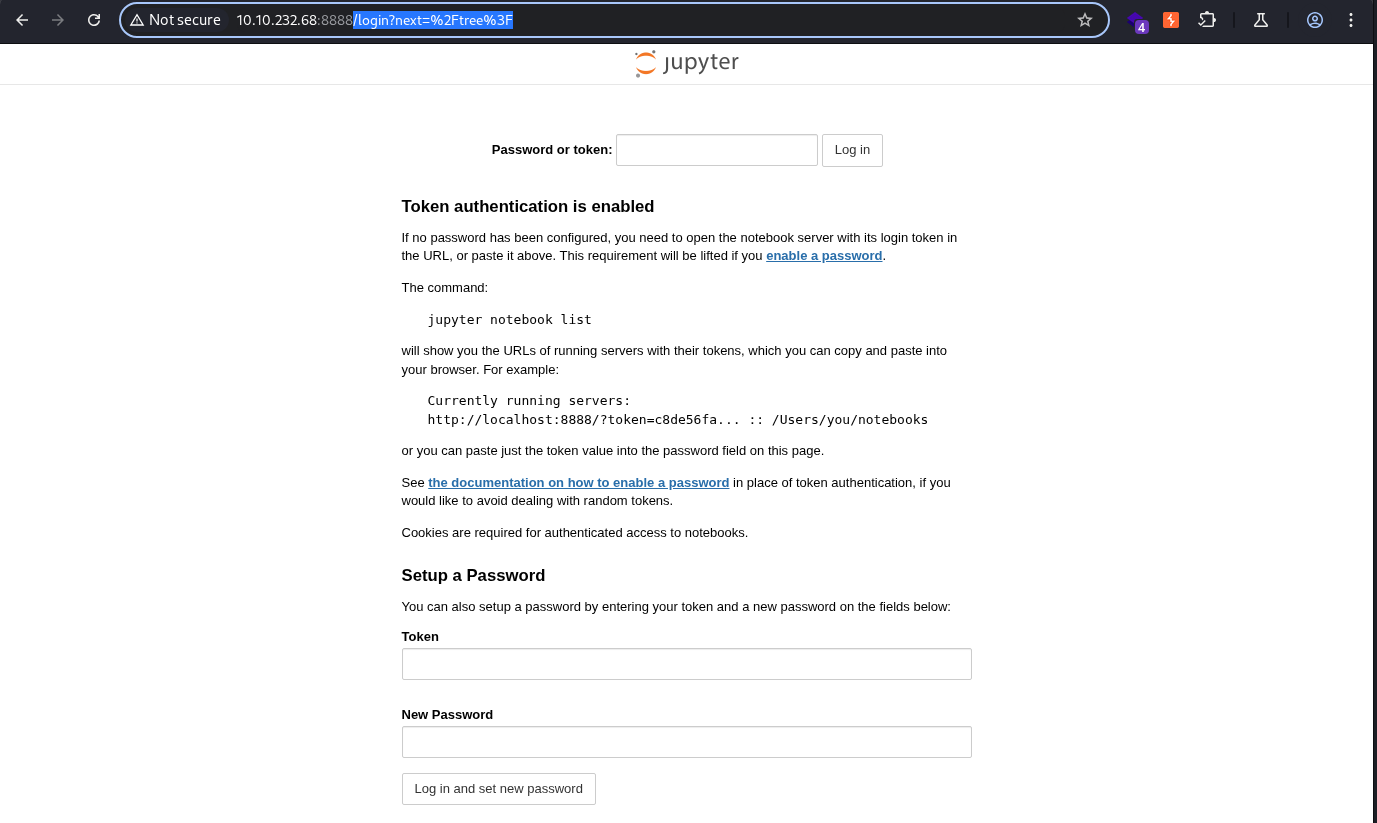
Task: Open the Chrome Labs flask icon
Action: (1260, 20)
